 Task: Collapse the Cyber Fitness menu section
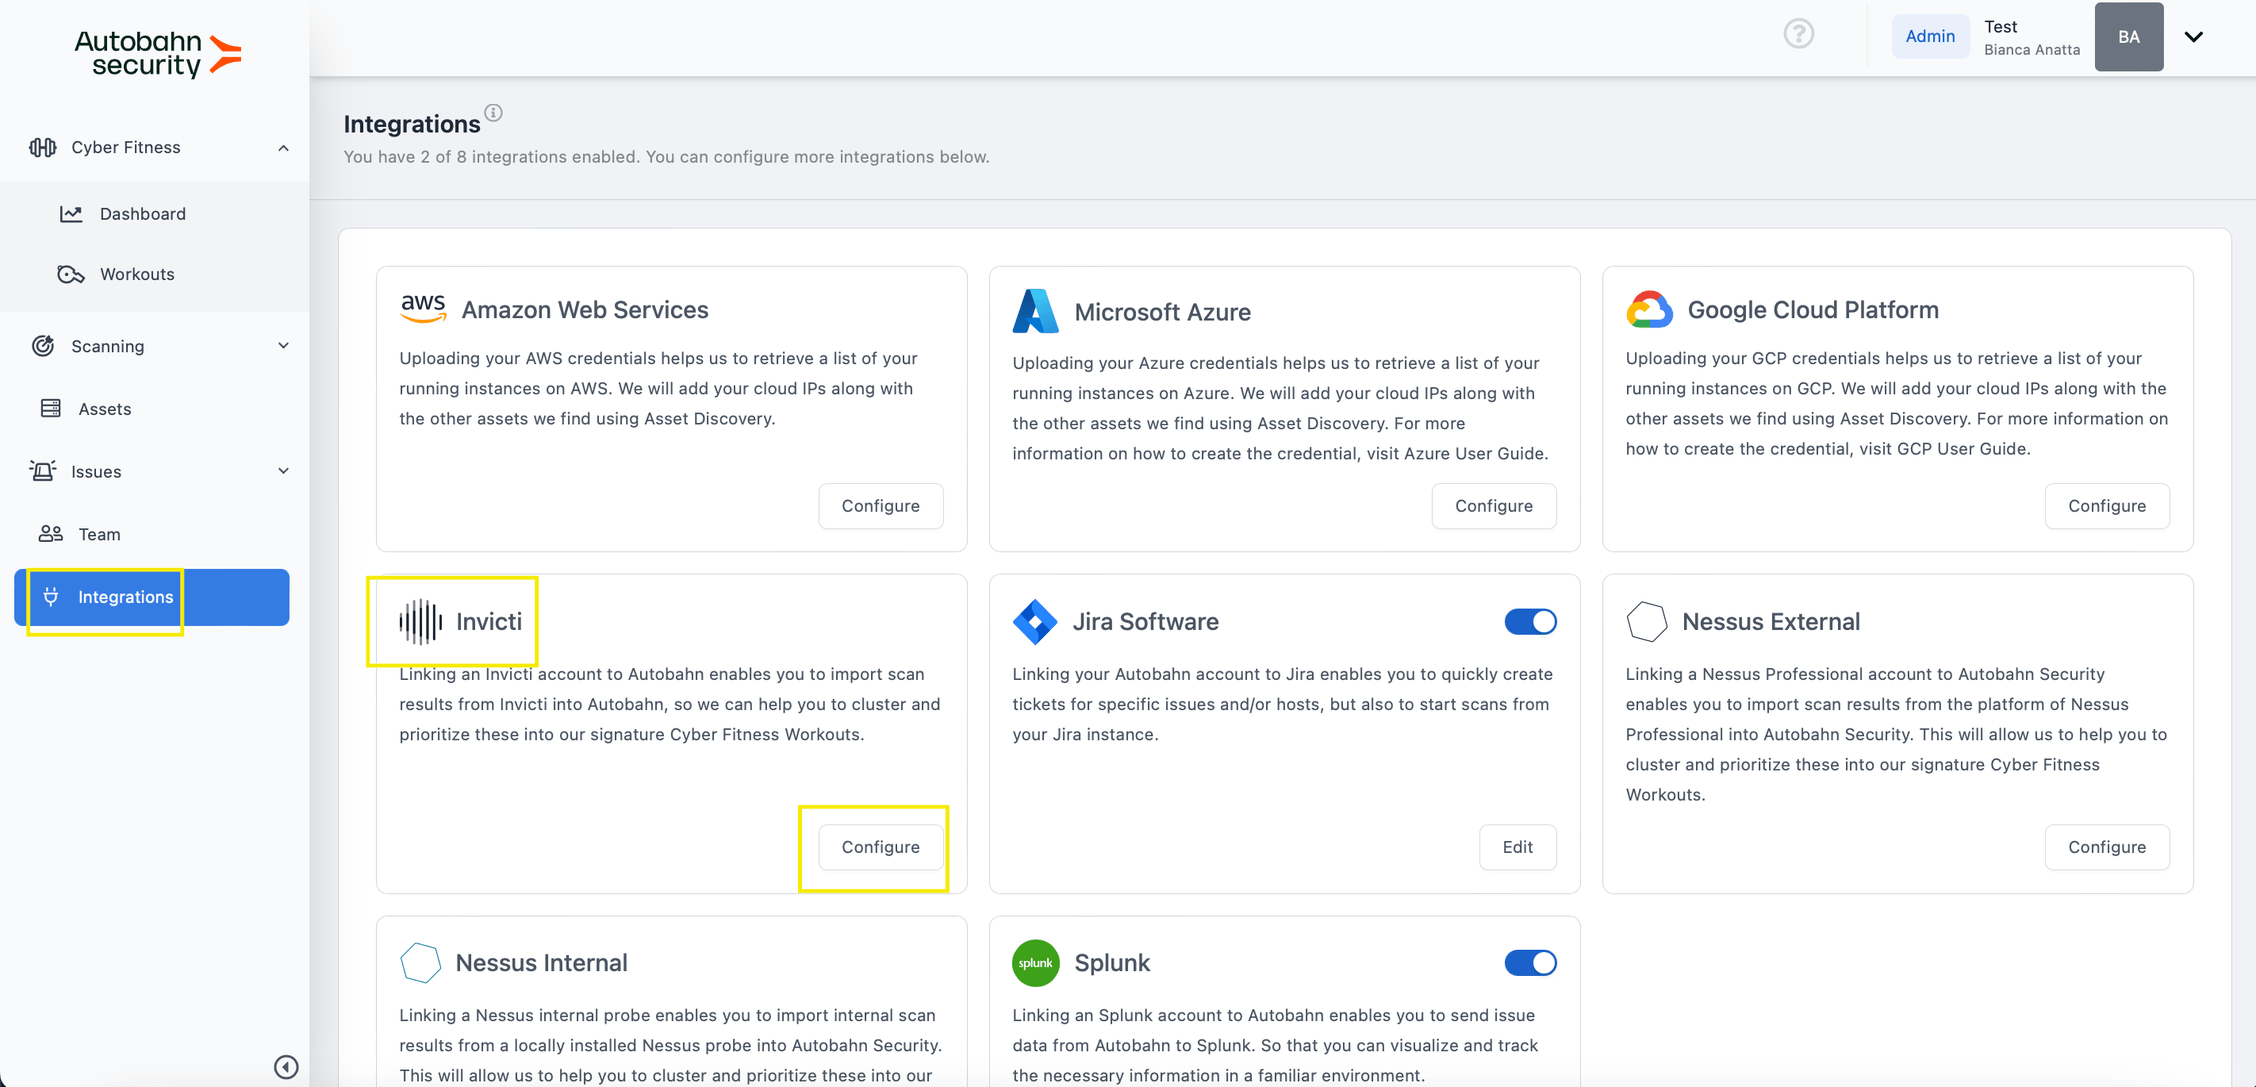(283, 148)
